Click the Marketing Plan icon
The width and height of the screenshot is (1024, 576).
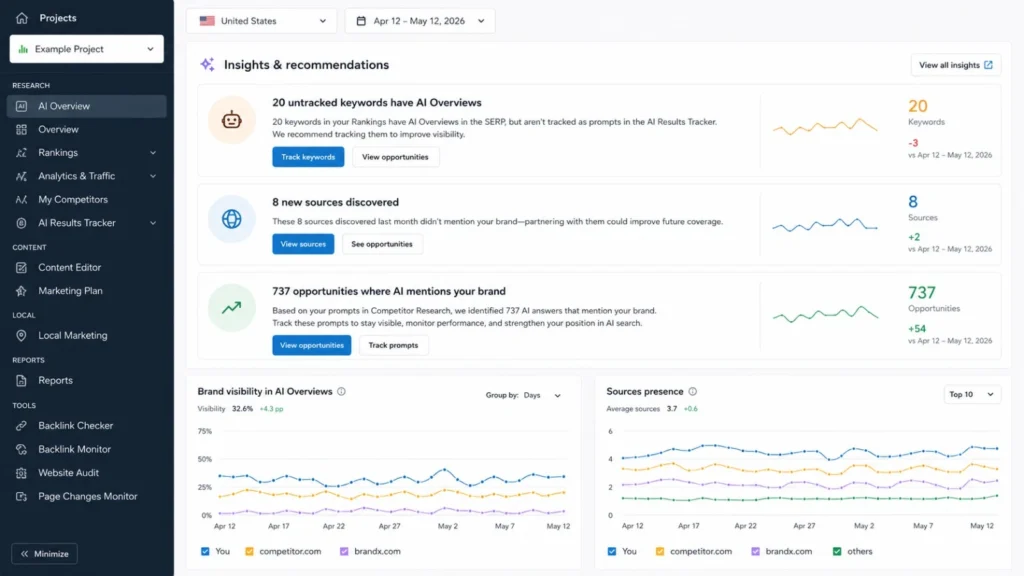tap(22, 291)
